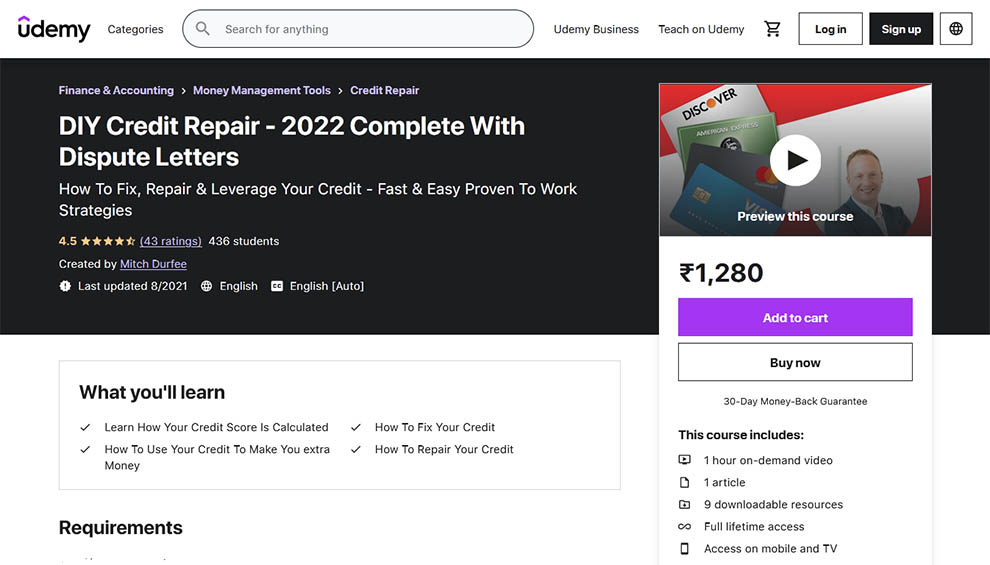Screen dimensions: 990x565
Task: Open instructor Mitch Durfee's profile
Action: (x=153, y=264)
